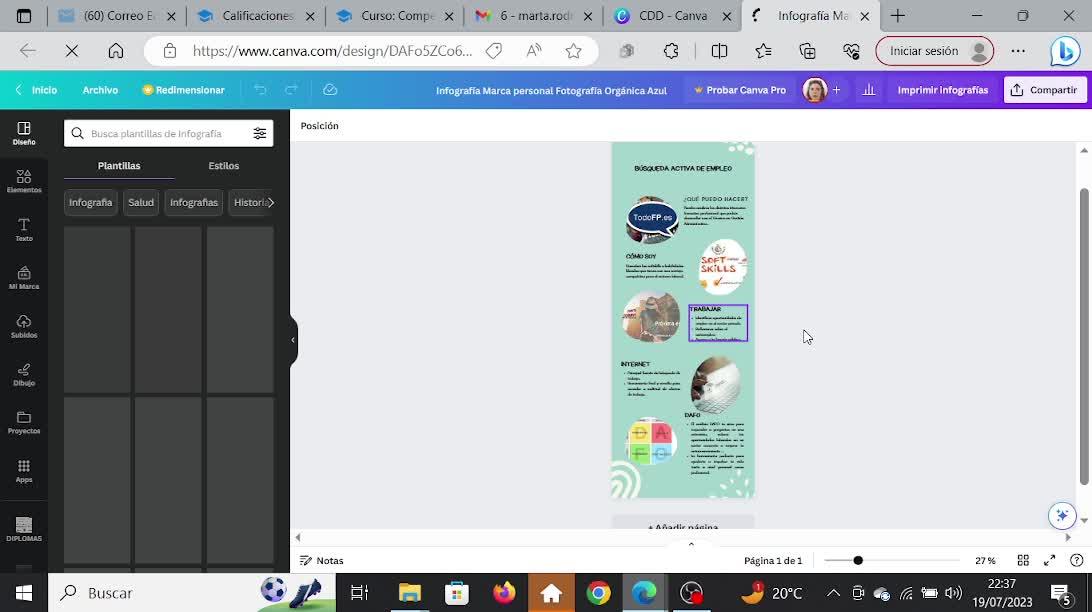Stop page loading in browser

point(72,51)
